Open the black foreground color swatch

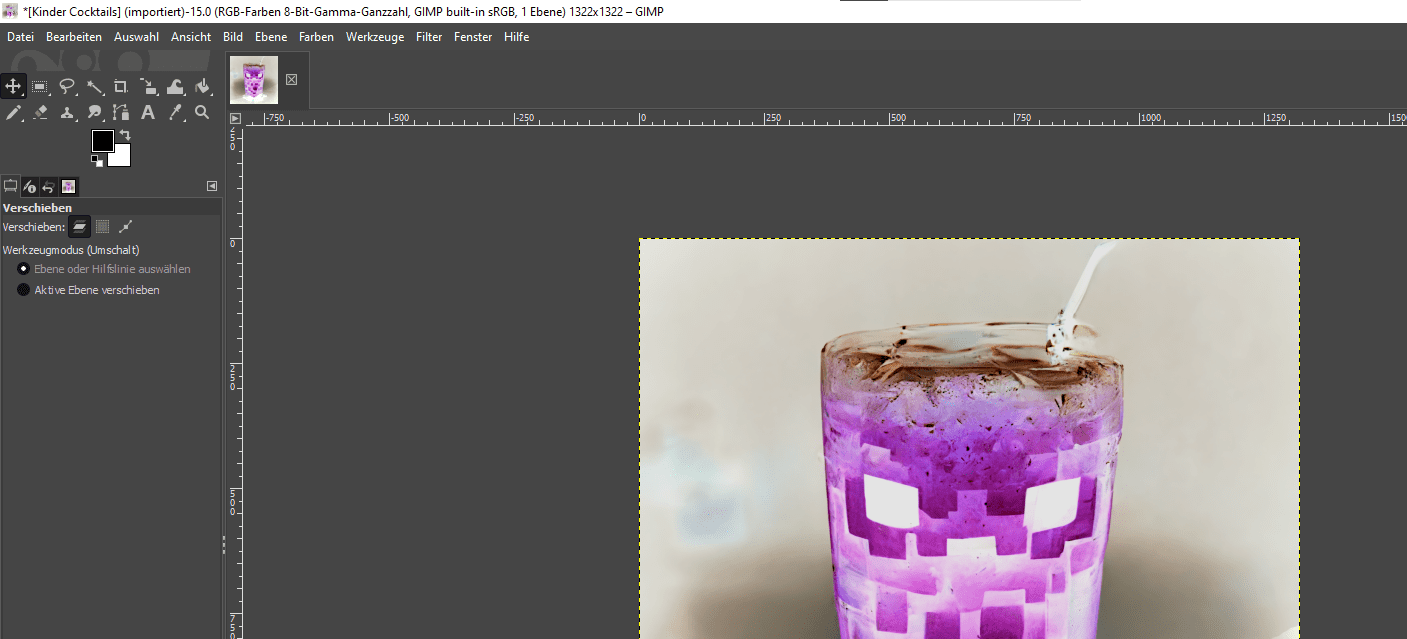coord(103,141)
